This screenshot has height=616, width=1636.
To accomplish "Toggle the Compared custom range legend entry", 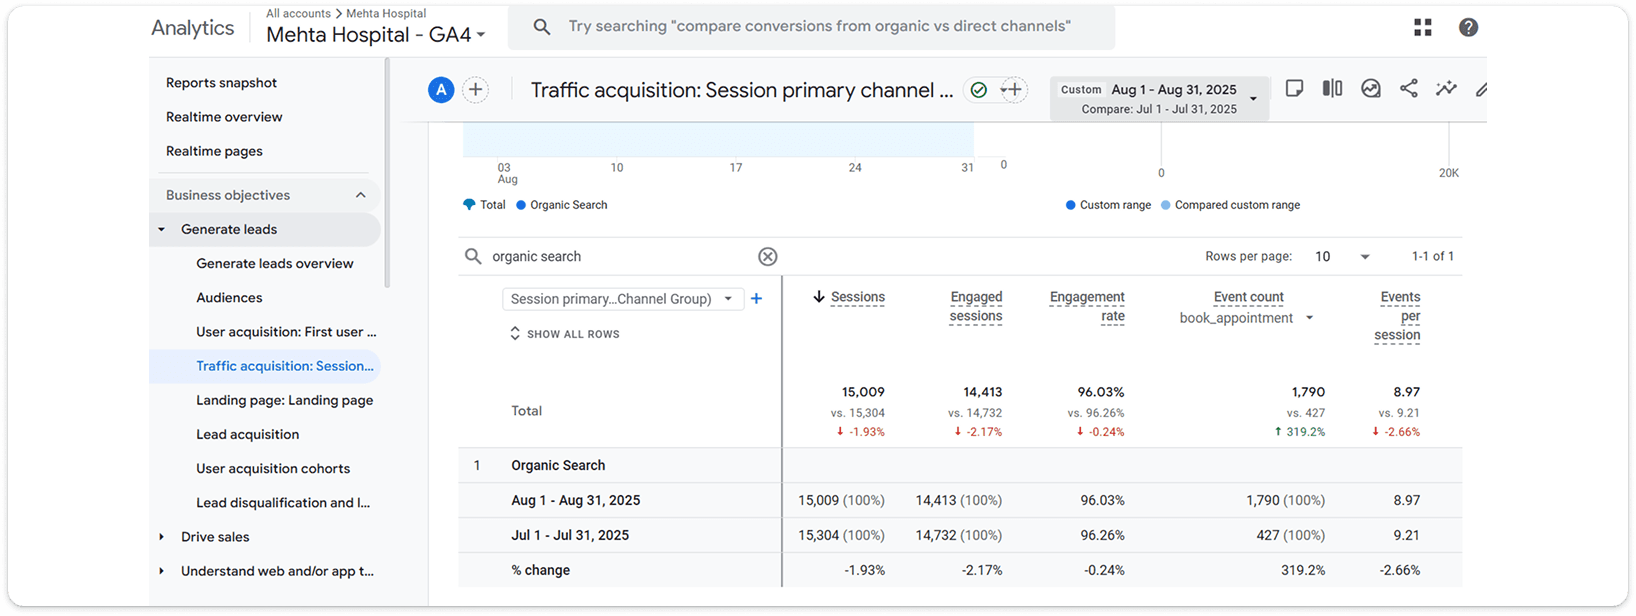I will [1231, 205].
